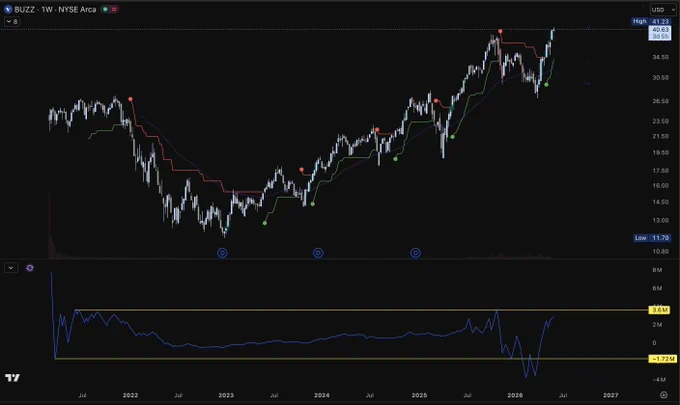Click the 8M value on indicator scale
Viewport: 680px width, 405px height.
point(657,270)
